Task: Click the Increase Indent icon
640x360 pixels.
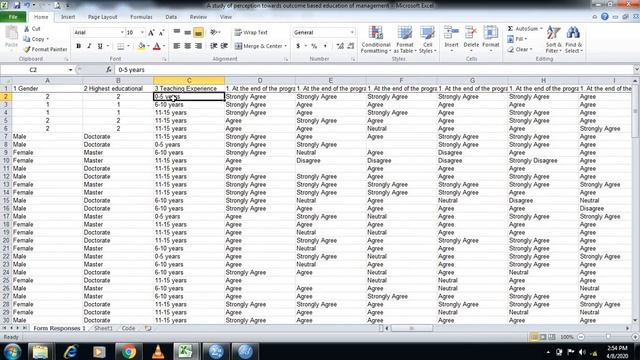Action: click(x=224, y=46)
